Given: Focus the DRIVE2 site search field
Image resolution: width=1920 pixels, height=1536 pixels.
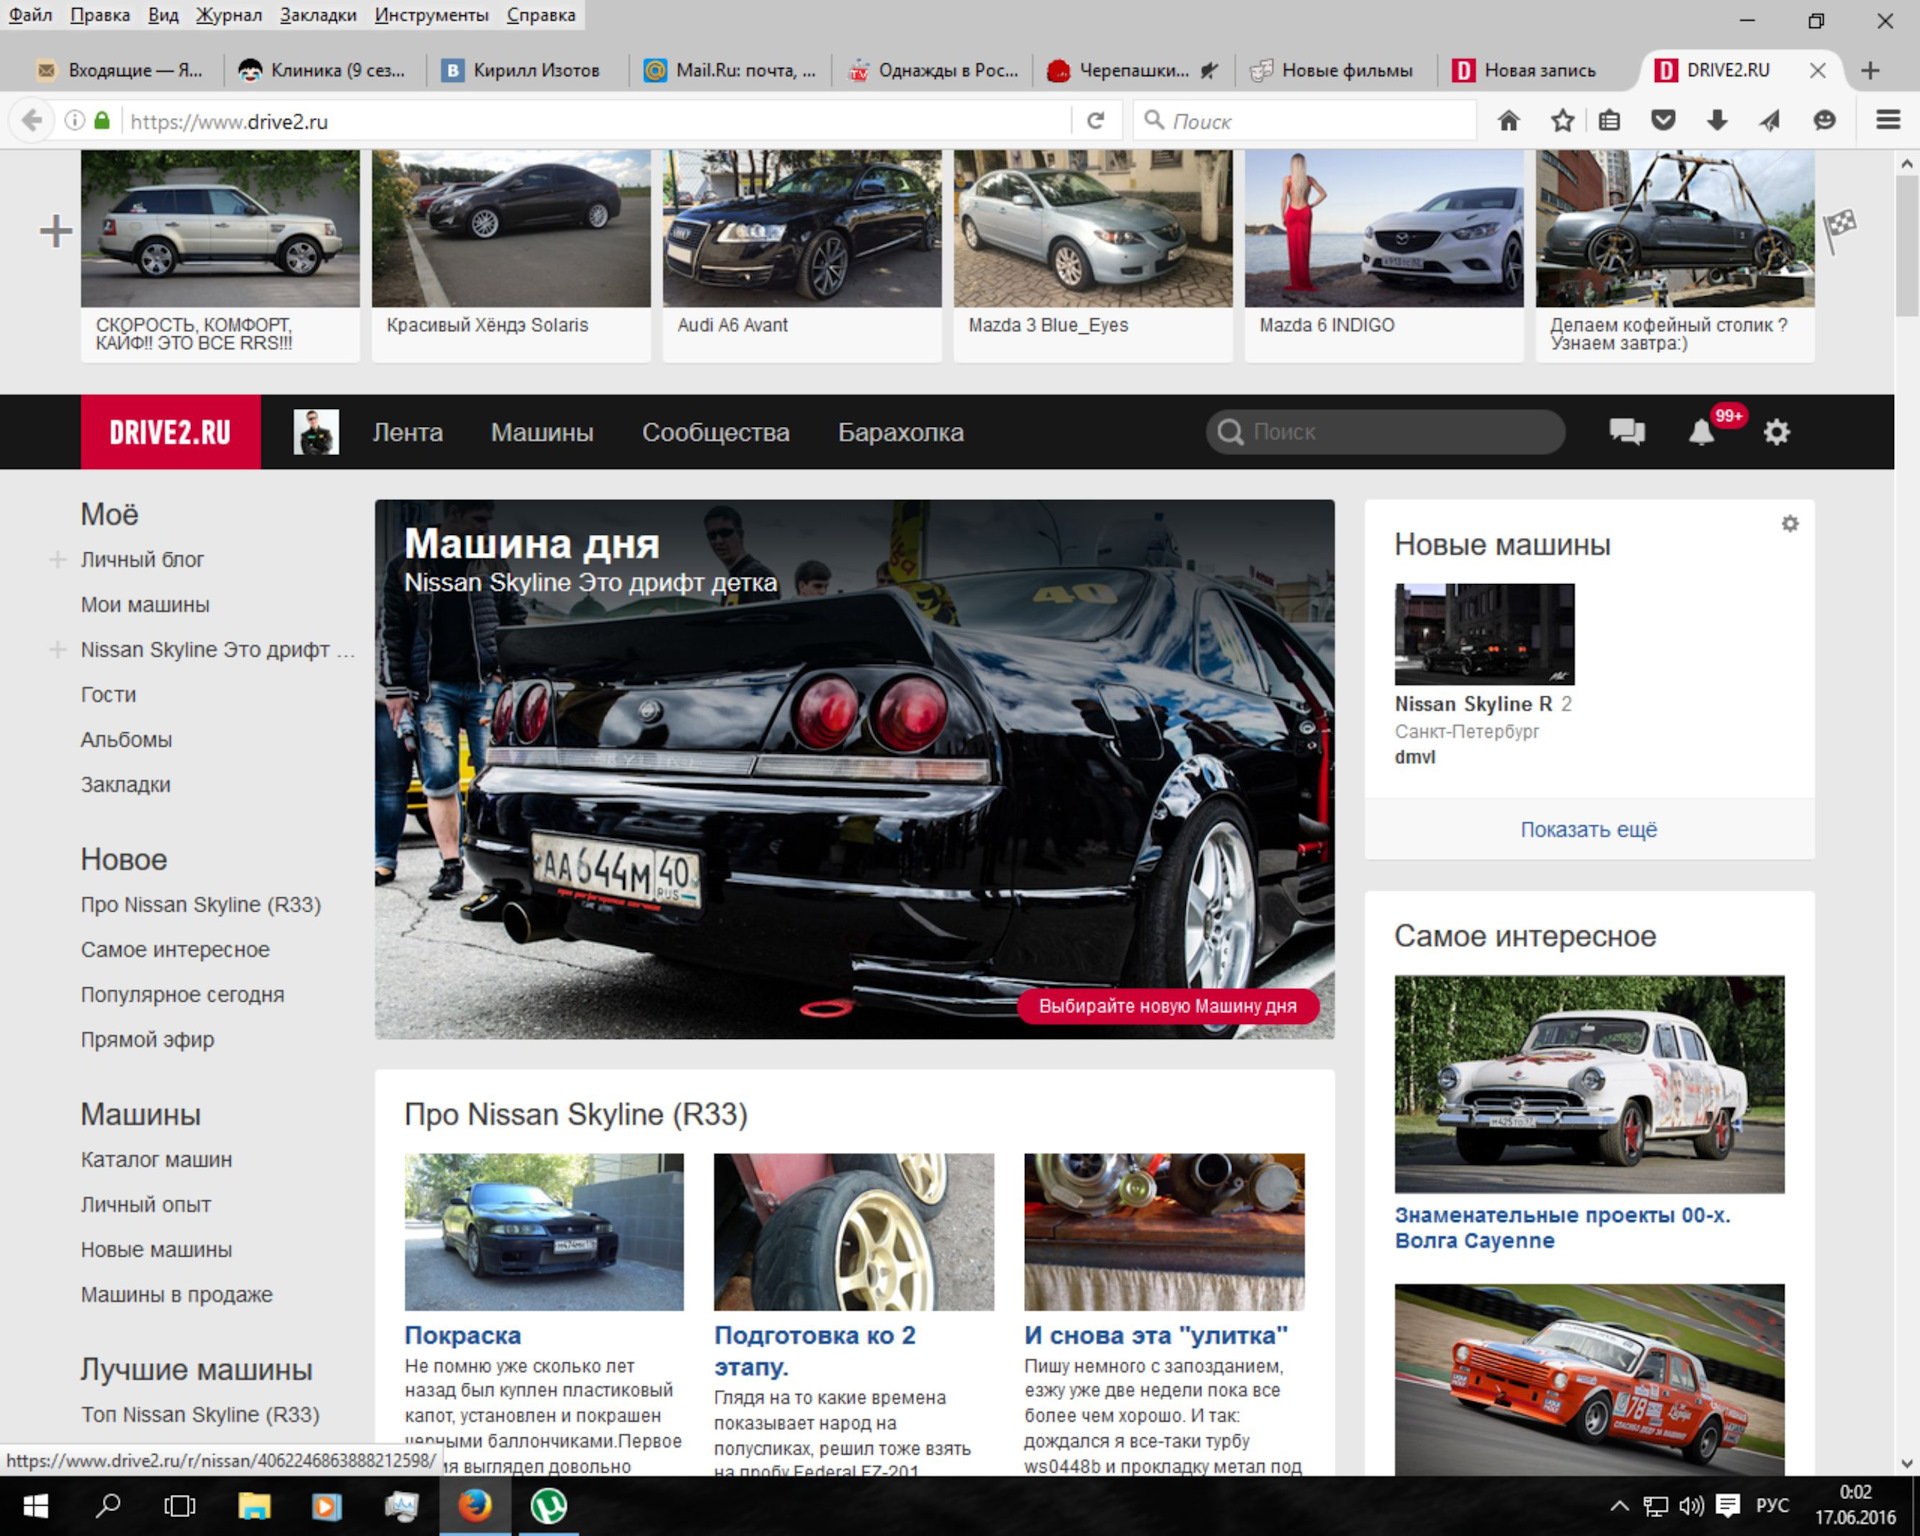Looking at the screenshot, I should tap(1385, 432).
